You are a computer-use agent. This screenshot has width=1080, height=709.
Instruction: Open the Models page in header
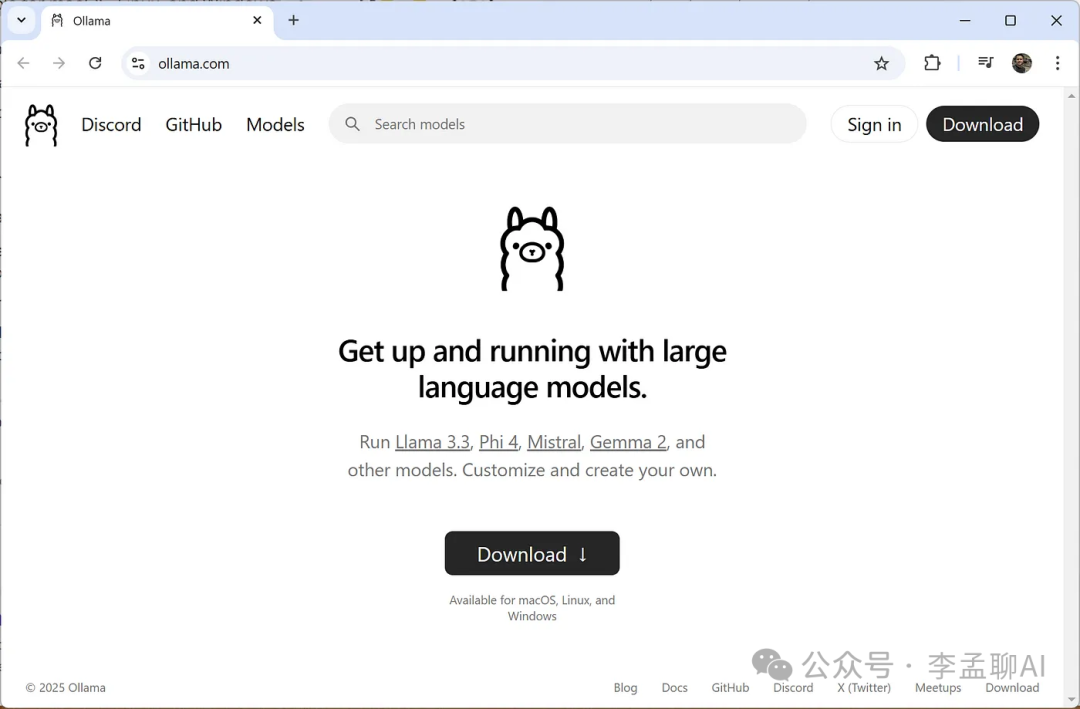(x=275, y=125)
